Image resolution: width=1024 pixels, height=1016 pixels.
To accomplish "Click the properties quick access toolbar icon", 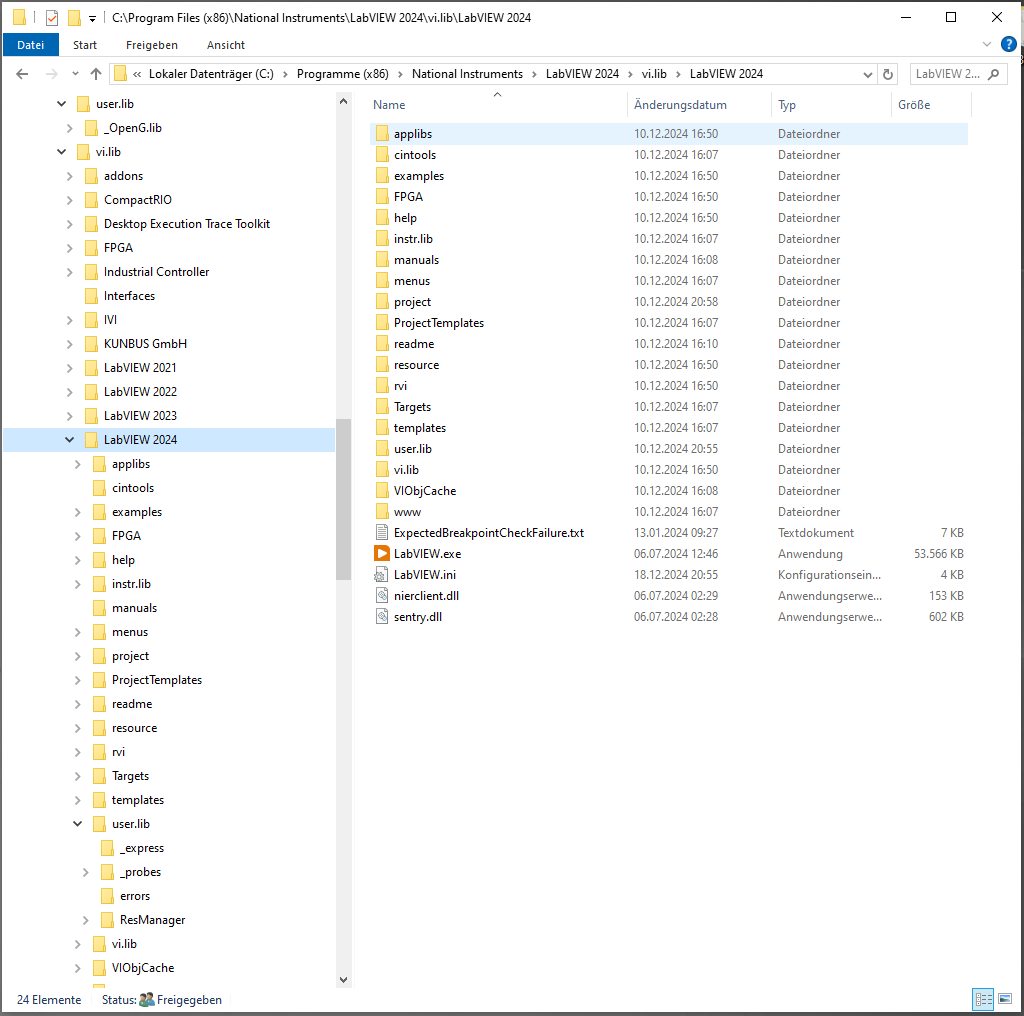I will 52,18.
